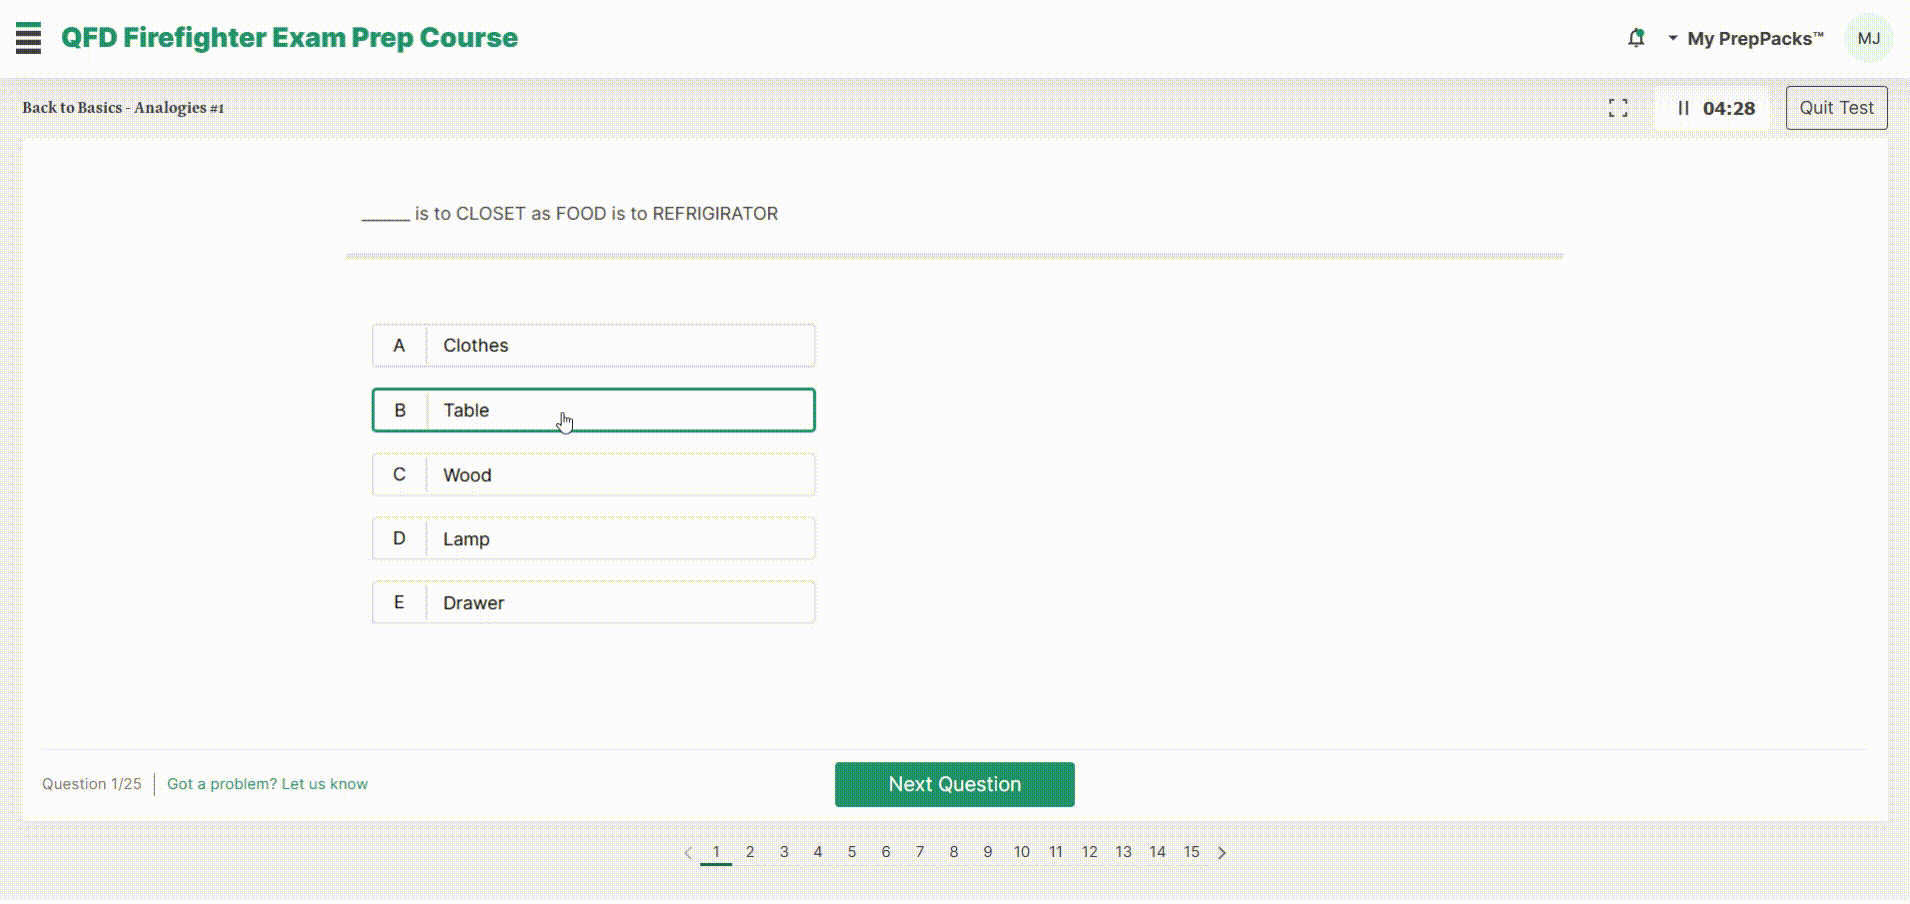Jump to question 8
Screen dimensions: 1910x904
point(954,852)
